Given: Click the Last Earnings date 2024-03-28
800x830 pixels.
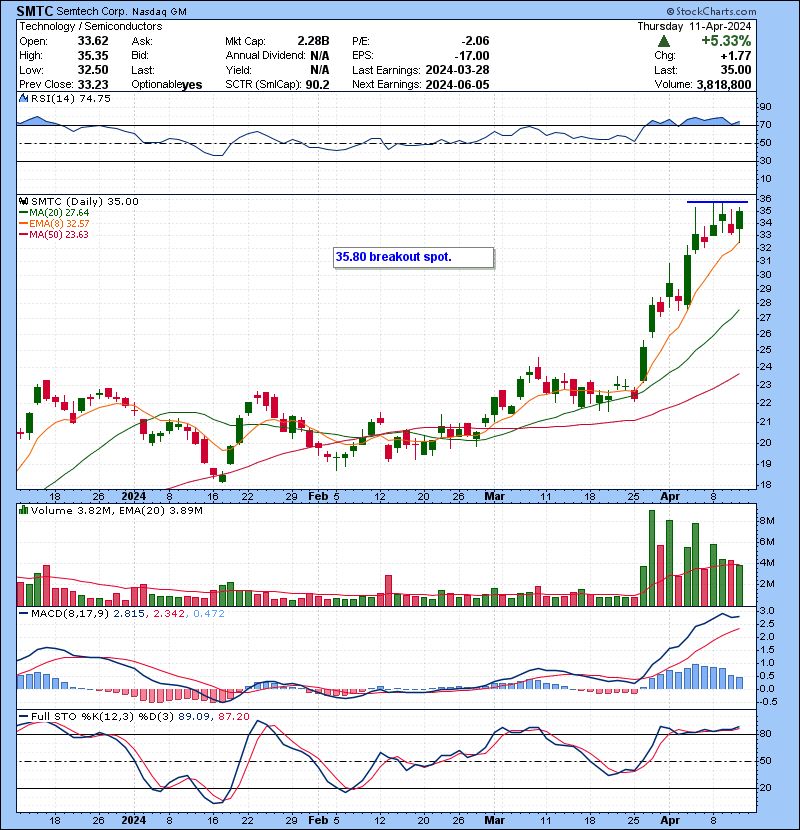Looking at the screenshot, I should [457, 70].
